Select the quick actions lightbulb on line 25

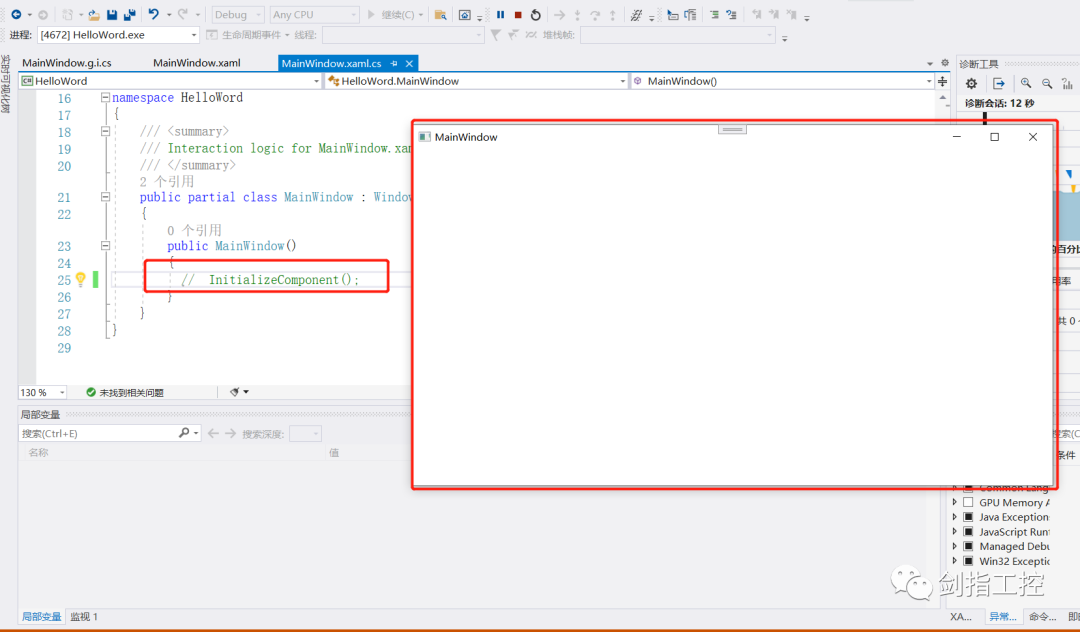[x=79, y=280]
